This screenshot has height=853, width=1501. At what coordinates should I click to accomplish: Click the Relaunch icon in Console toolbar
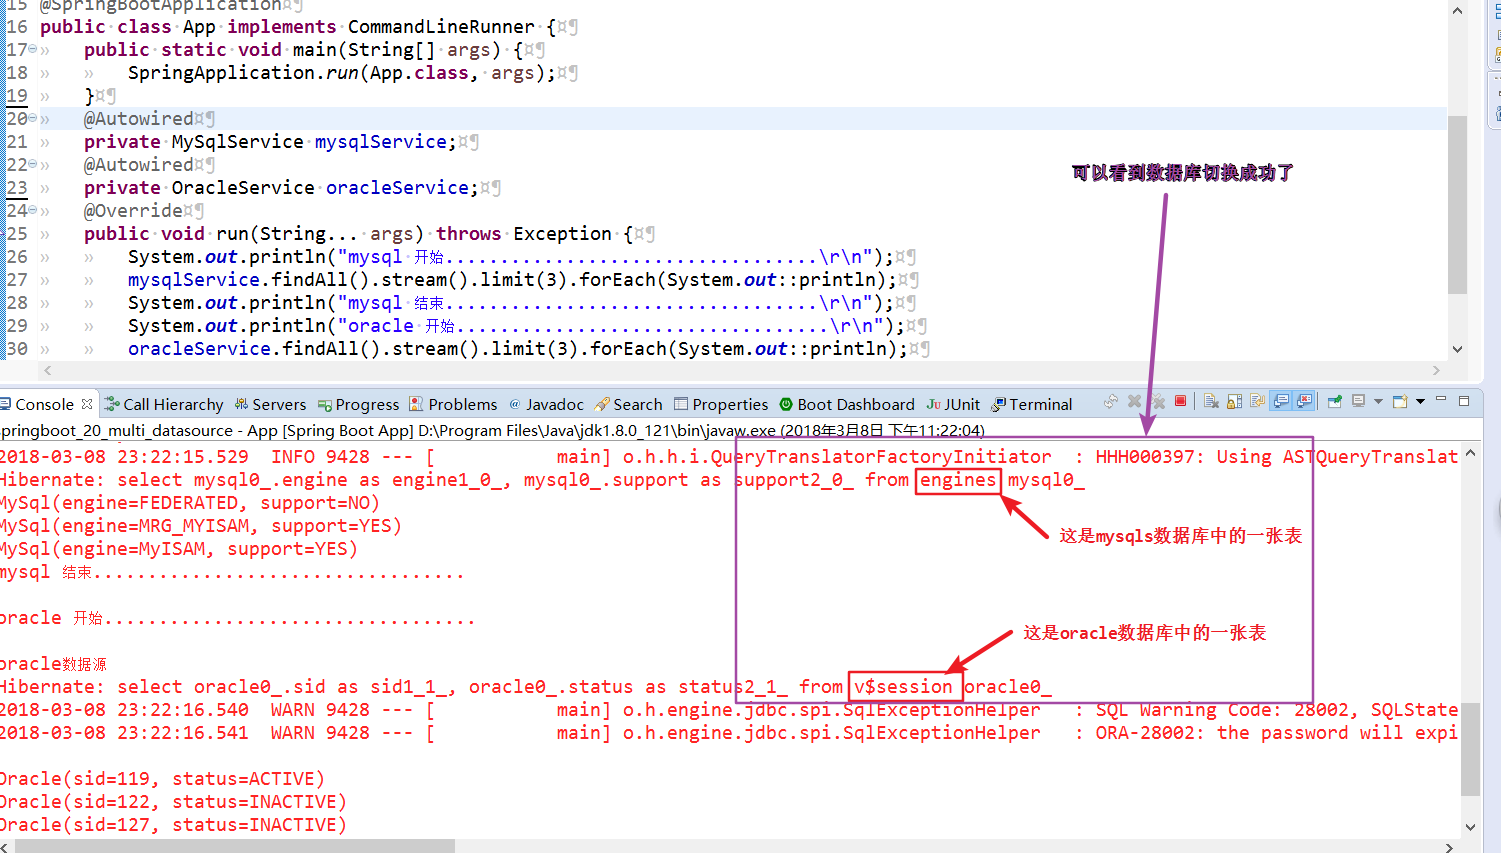click(x=1111, y=401)
